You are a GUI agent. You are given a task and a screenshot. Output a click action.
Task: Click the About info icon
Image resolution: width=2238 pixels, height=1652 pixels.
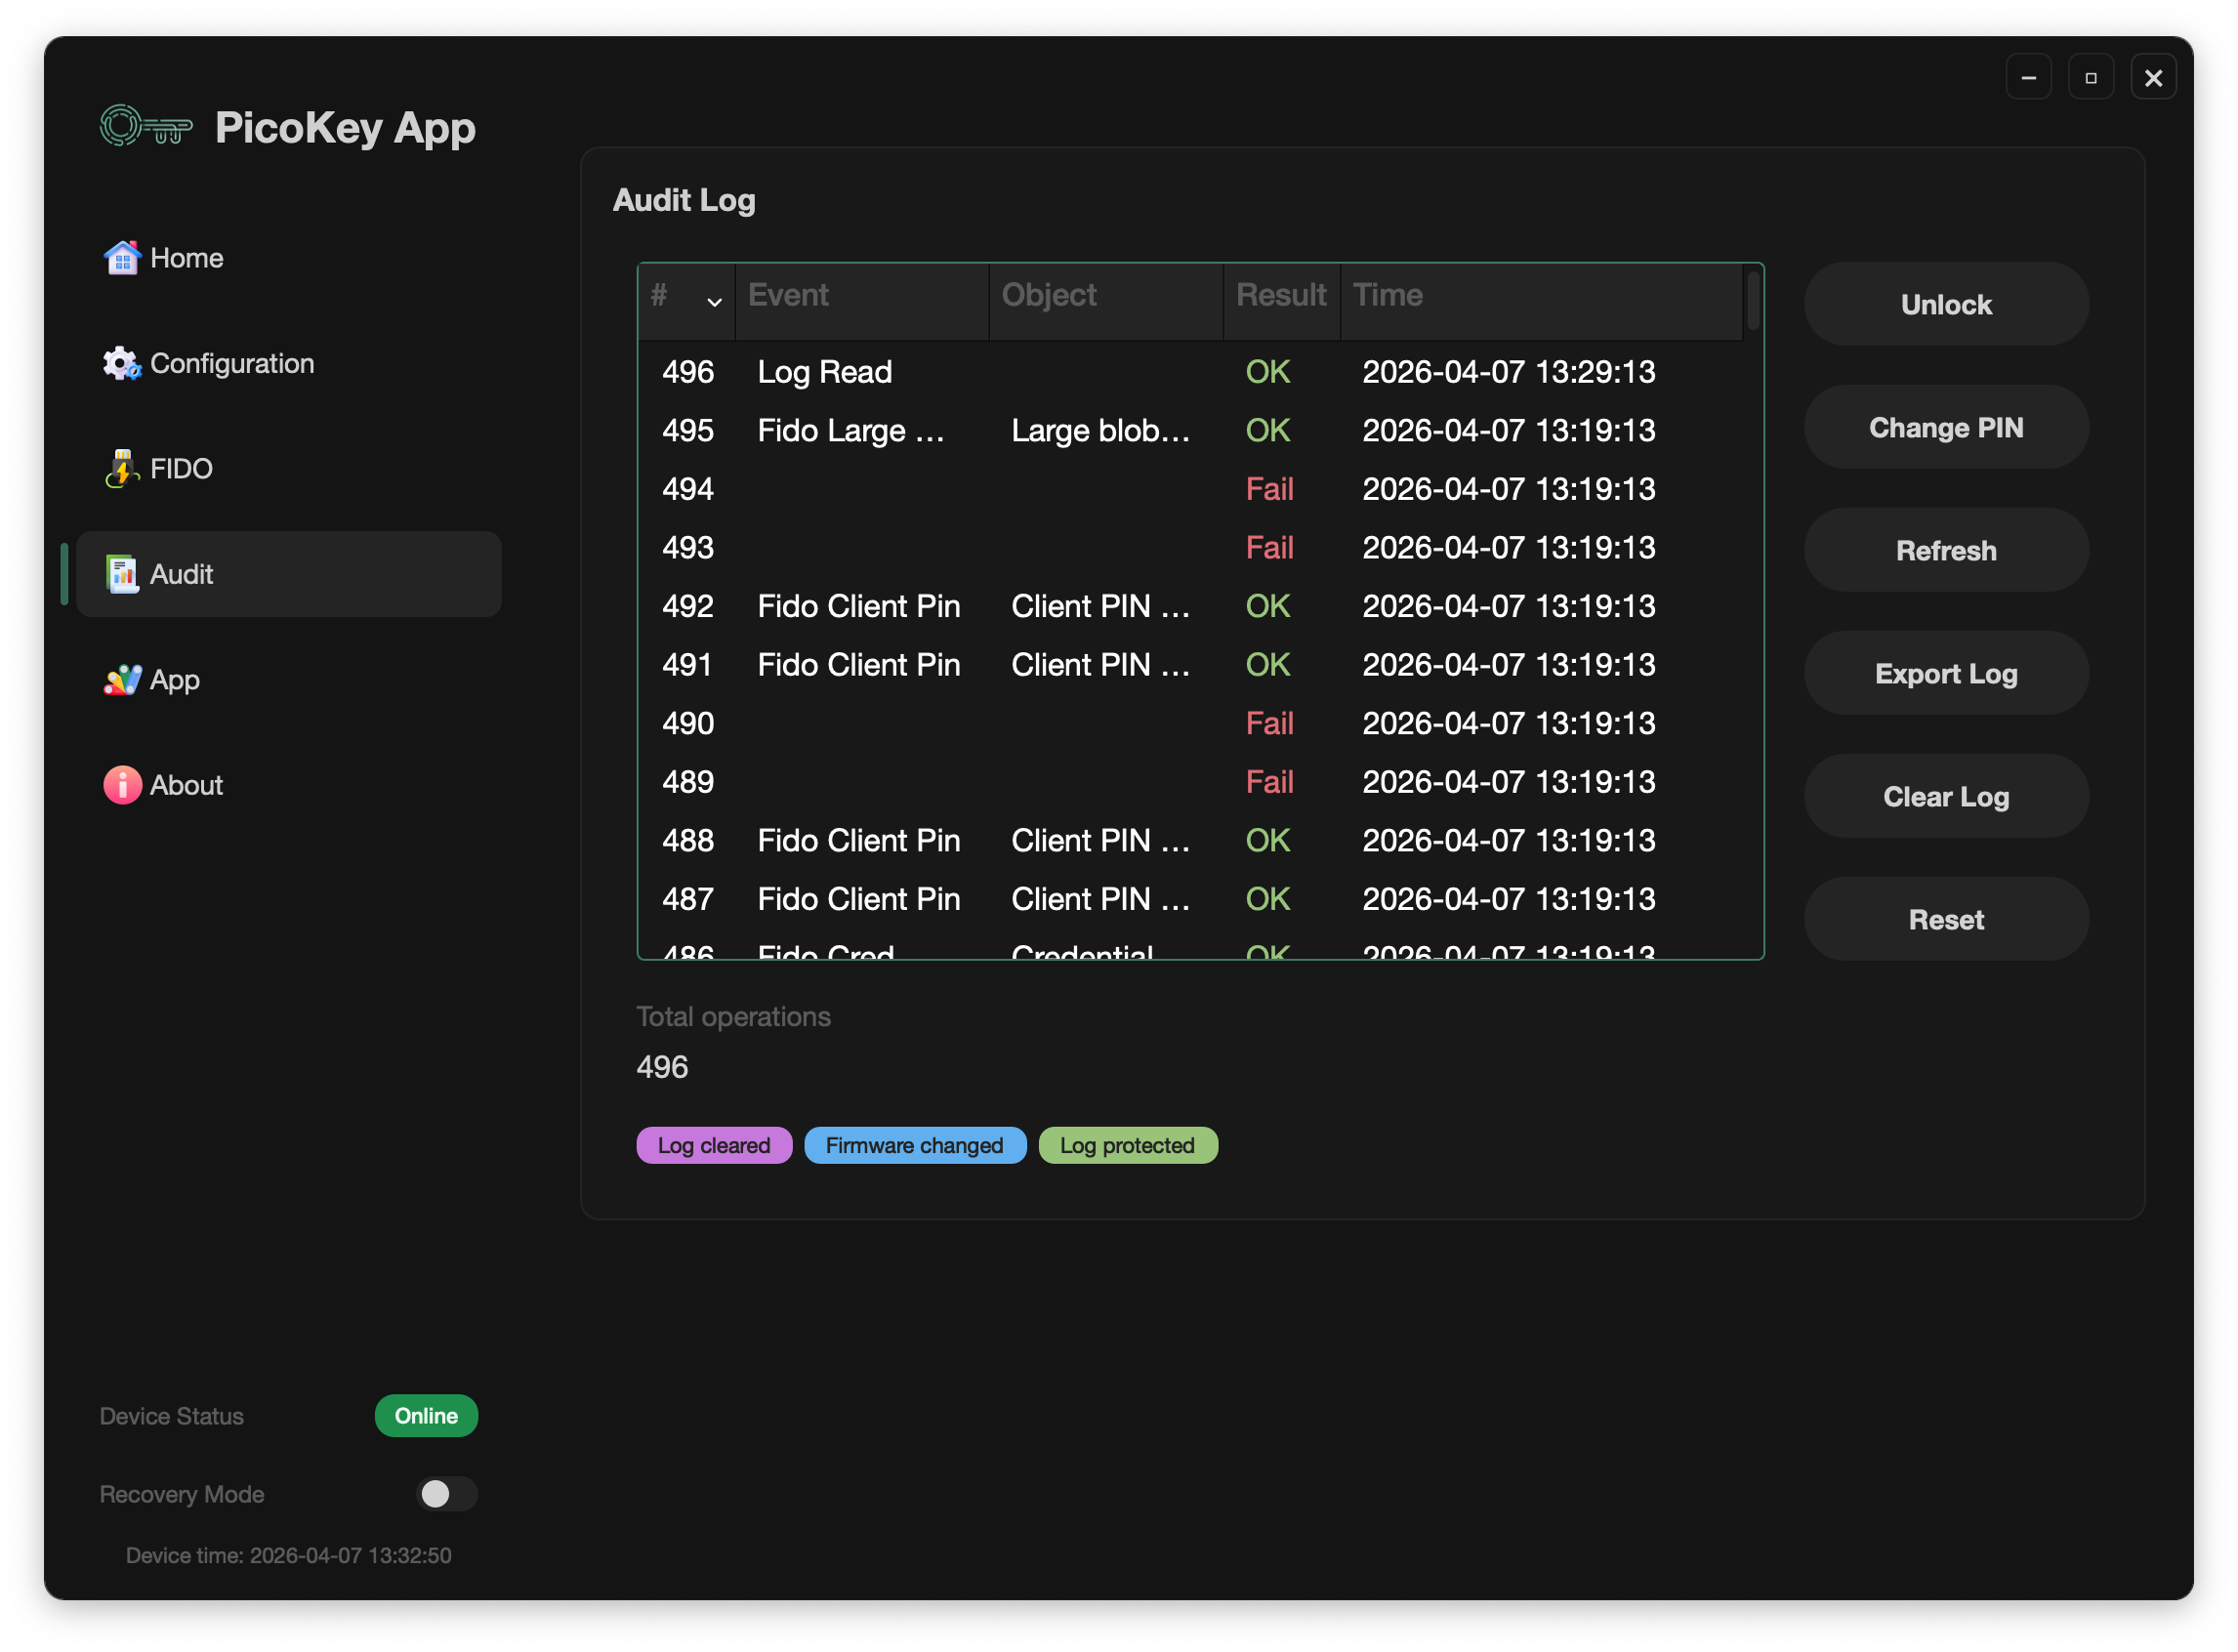click(122, 785)
